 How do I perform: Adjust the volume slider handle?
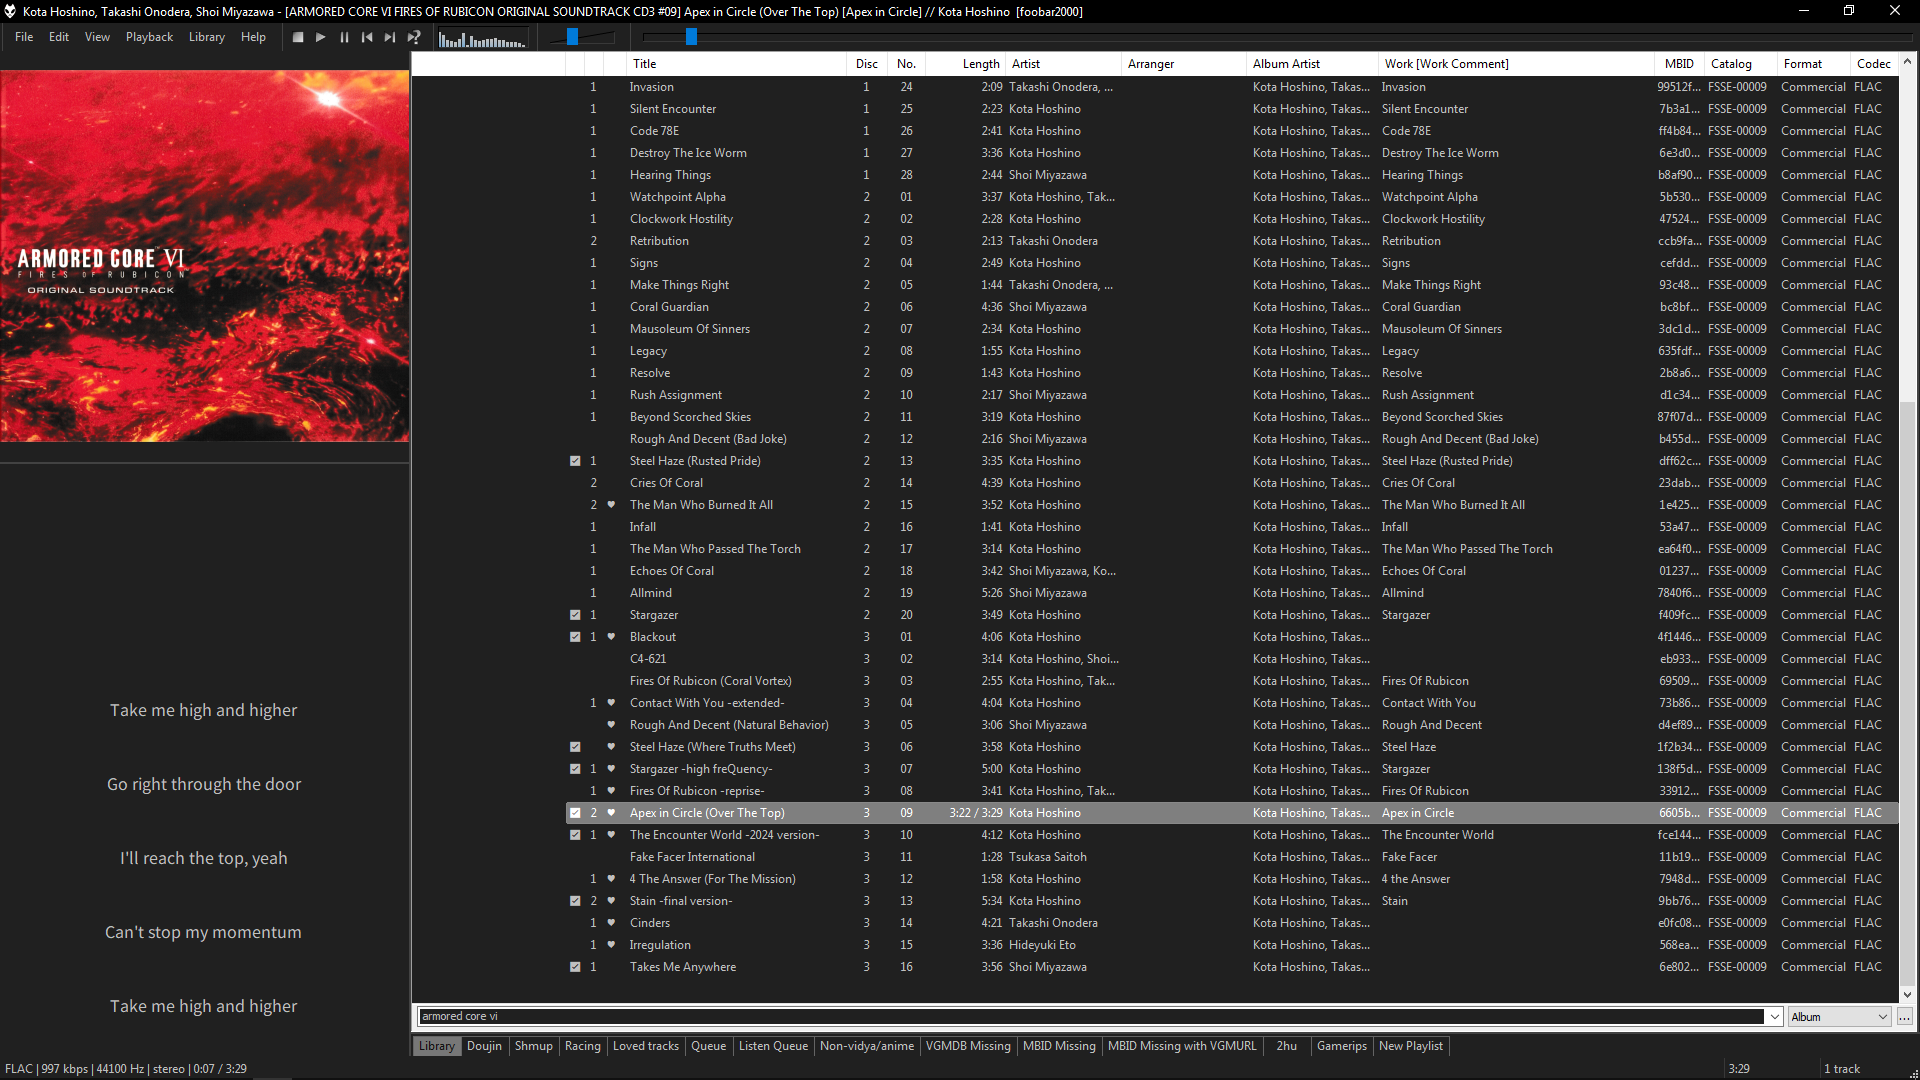pos(572,37)
